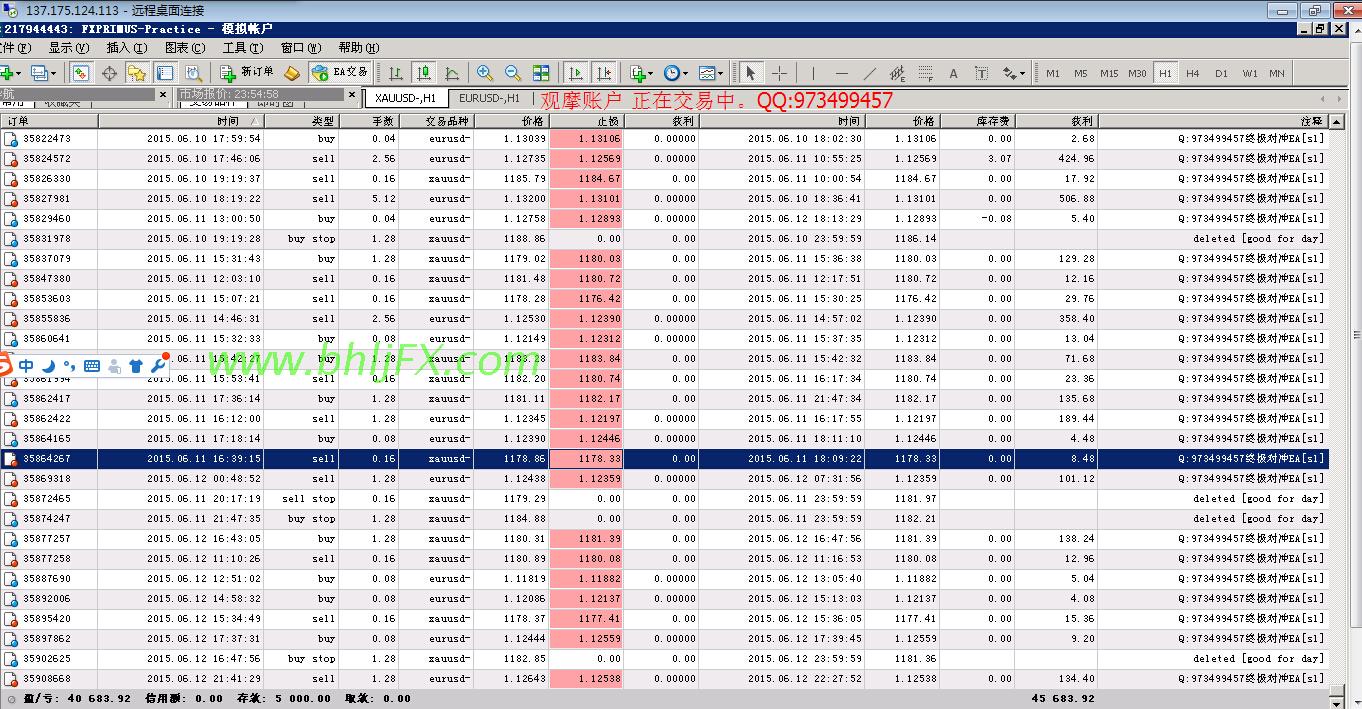Open the 窗口 menu
Viewport: 1362px width, 709px height.
pyautogui.click(x=300, y=47)
